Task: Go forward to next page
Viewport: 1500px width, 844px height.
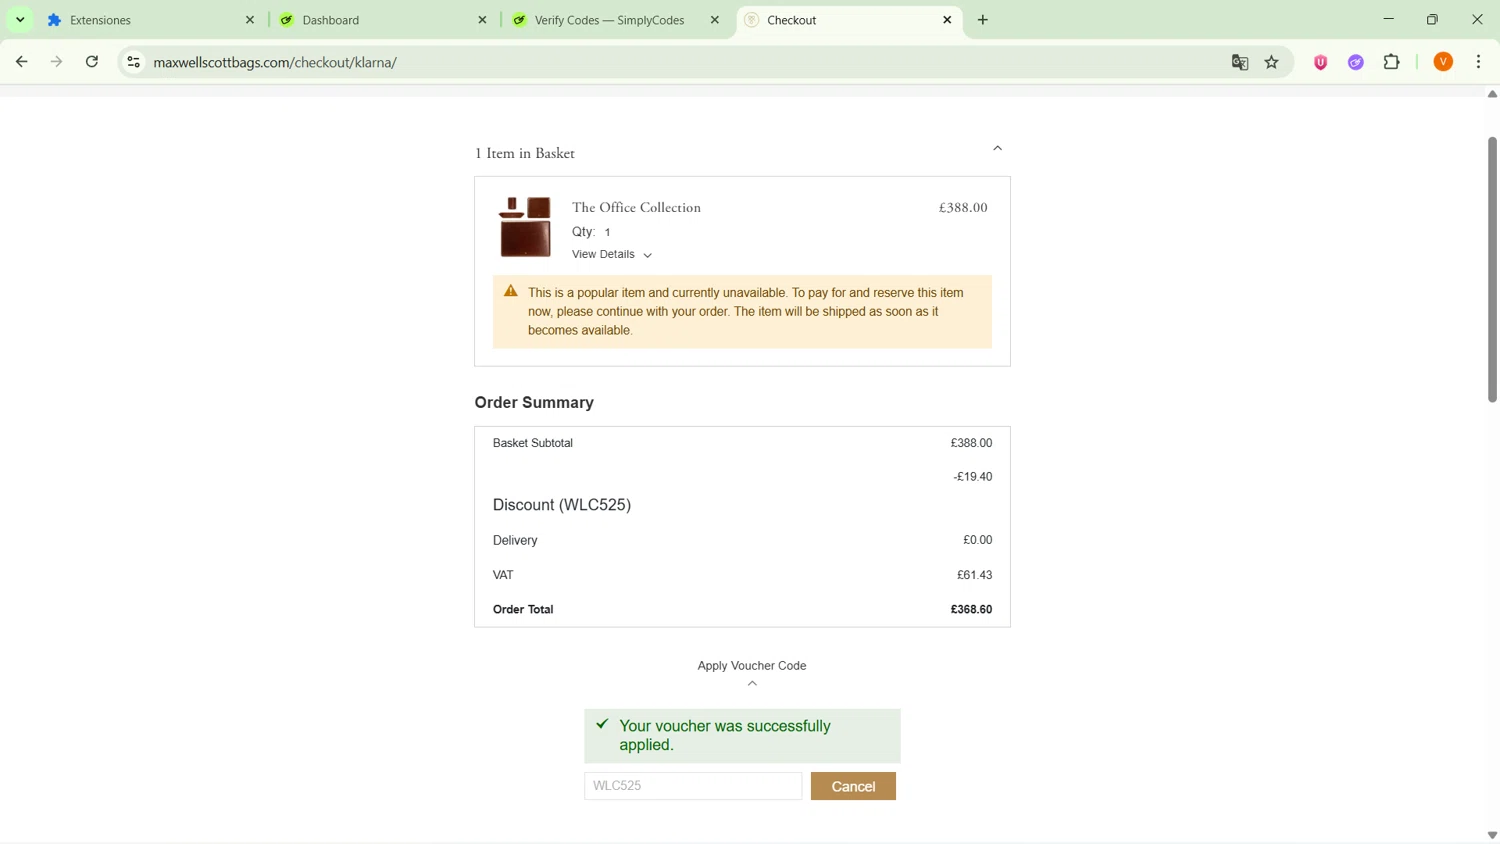Action: pos(56,62)
